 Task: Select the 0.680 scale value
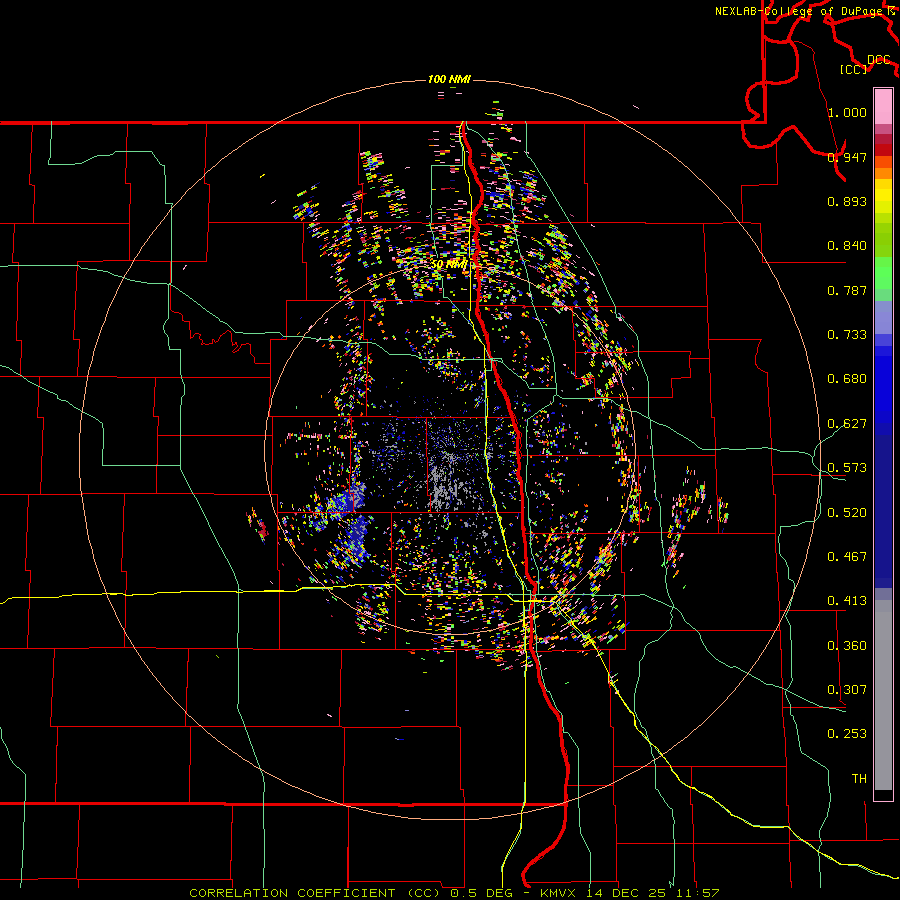[x=847, y=379]
